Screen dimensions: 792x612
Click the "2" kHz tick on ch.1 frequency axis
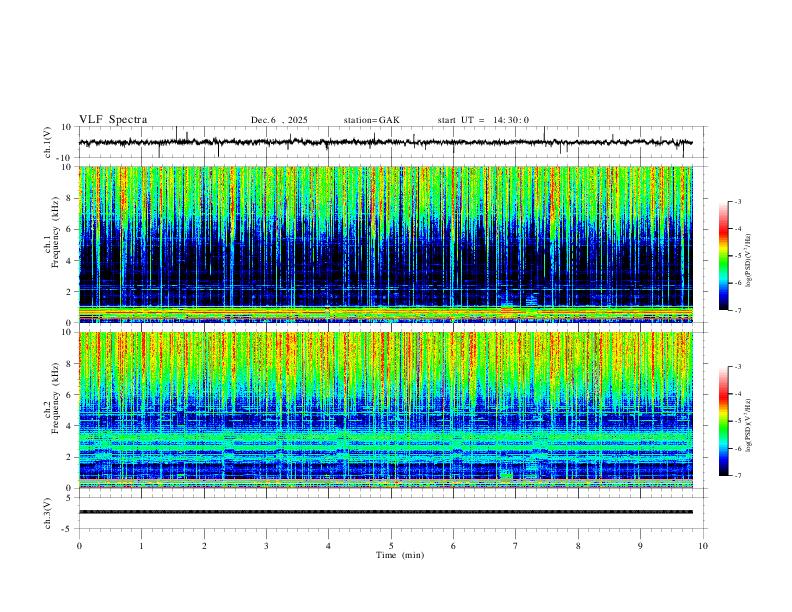(x=70, y=291)
